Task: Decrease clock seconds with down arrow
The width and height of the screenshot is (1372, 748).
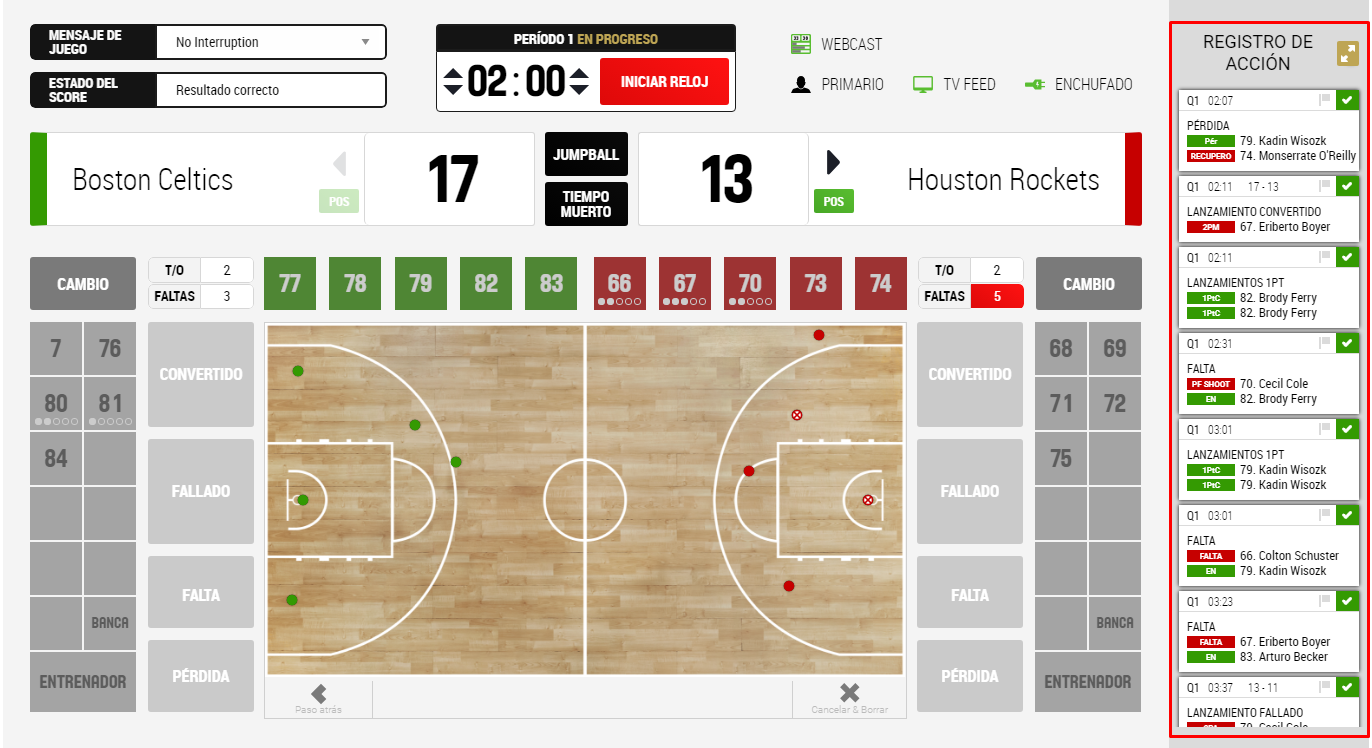Action: [x=579, y=90]
